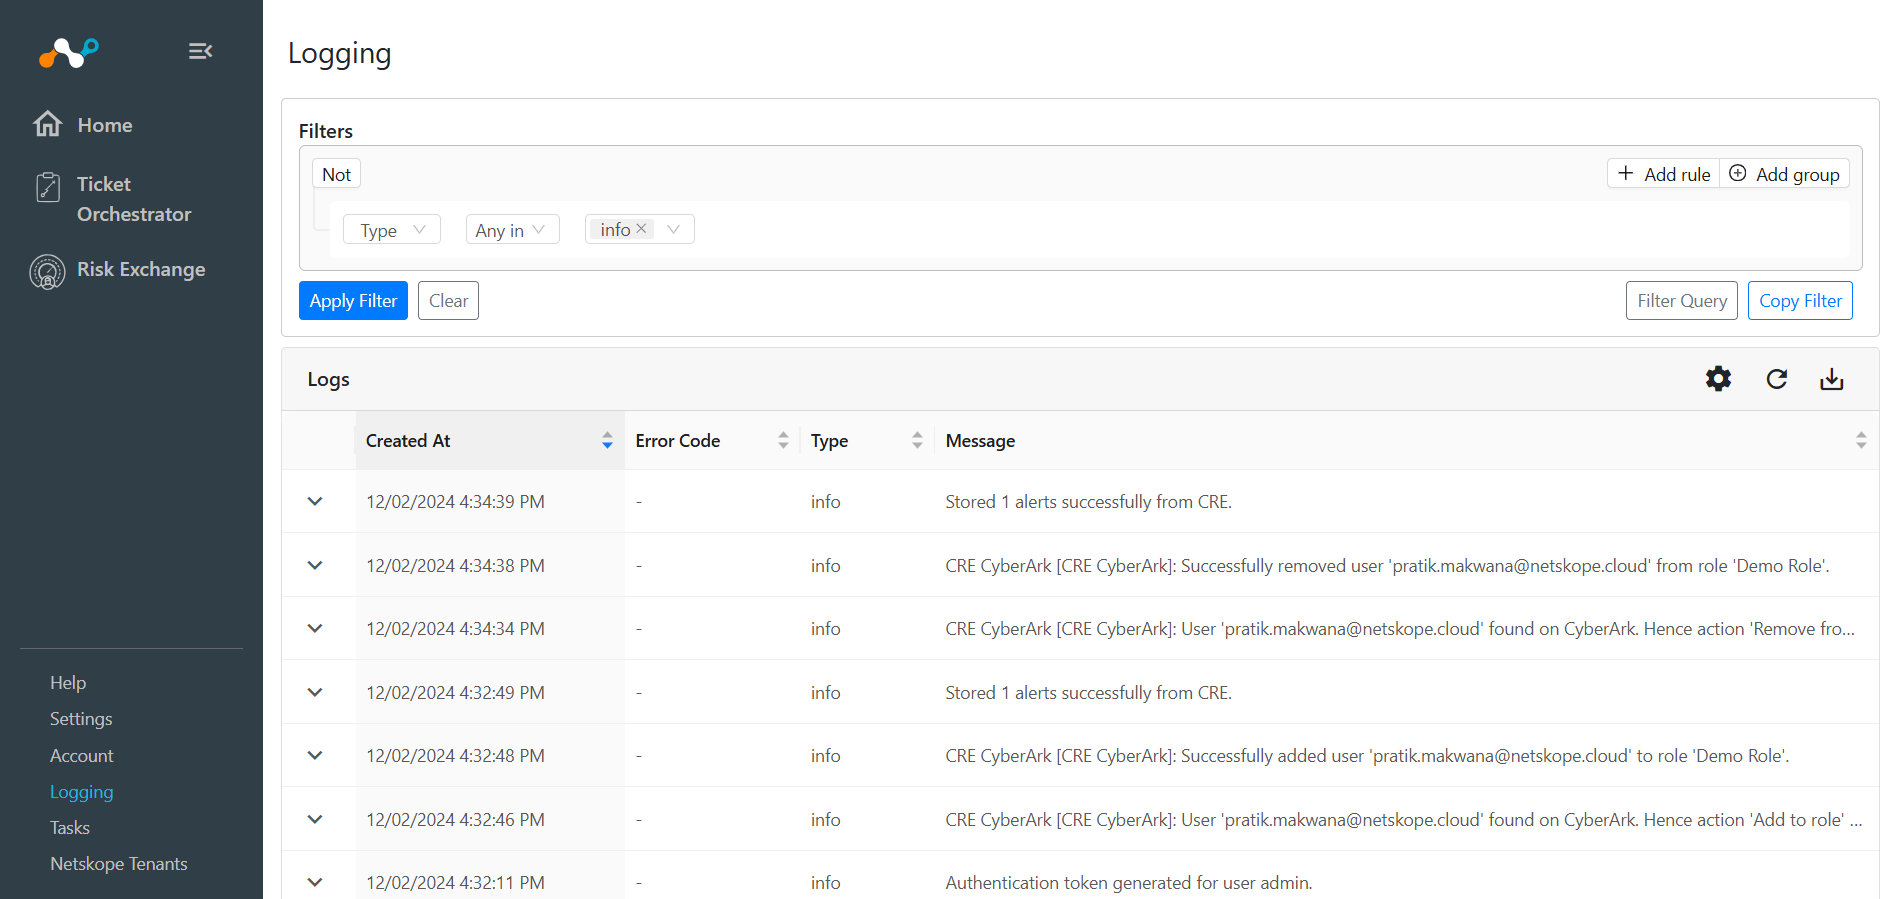
Task: Open the Tasks page
Action: (70, 828)
